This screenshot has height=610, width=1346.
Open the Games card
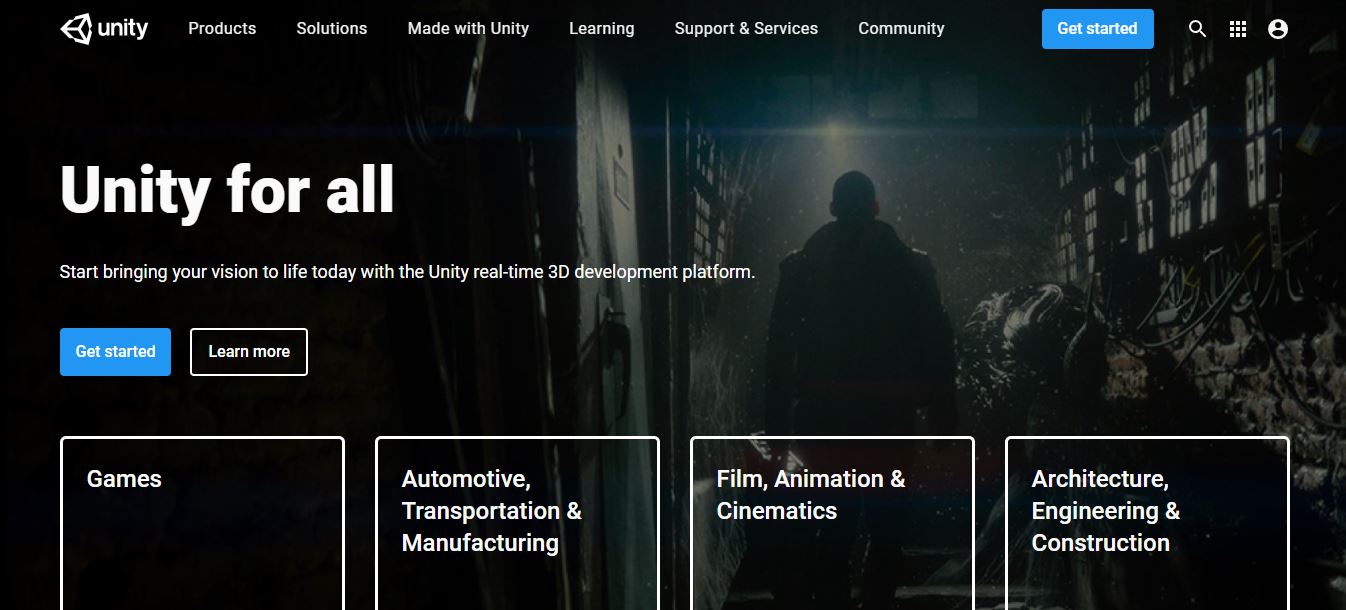coord(202,522)
